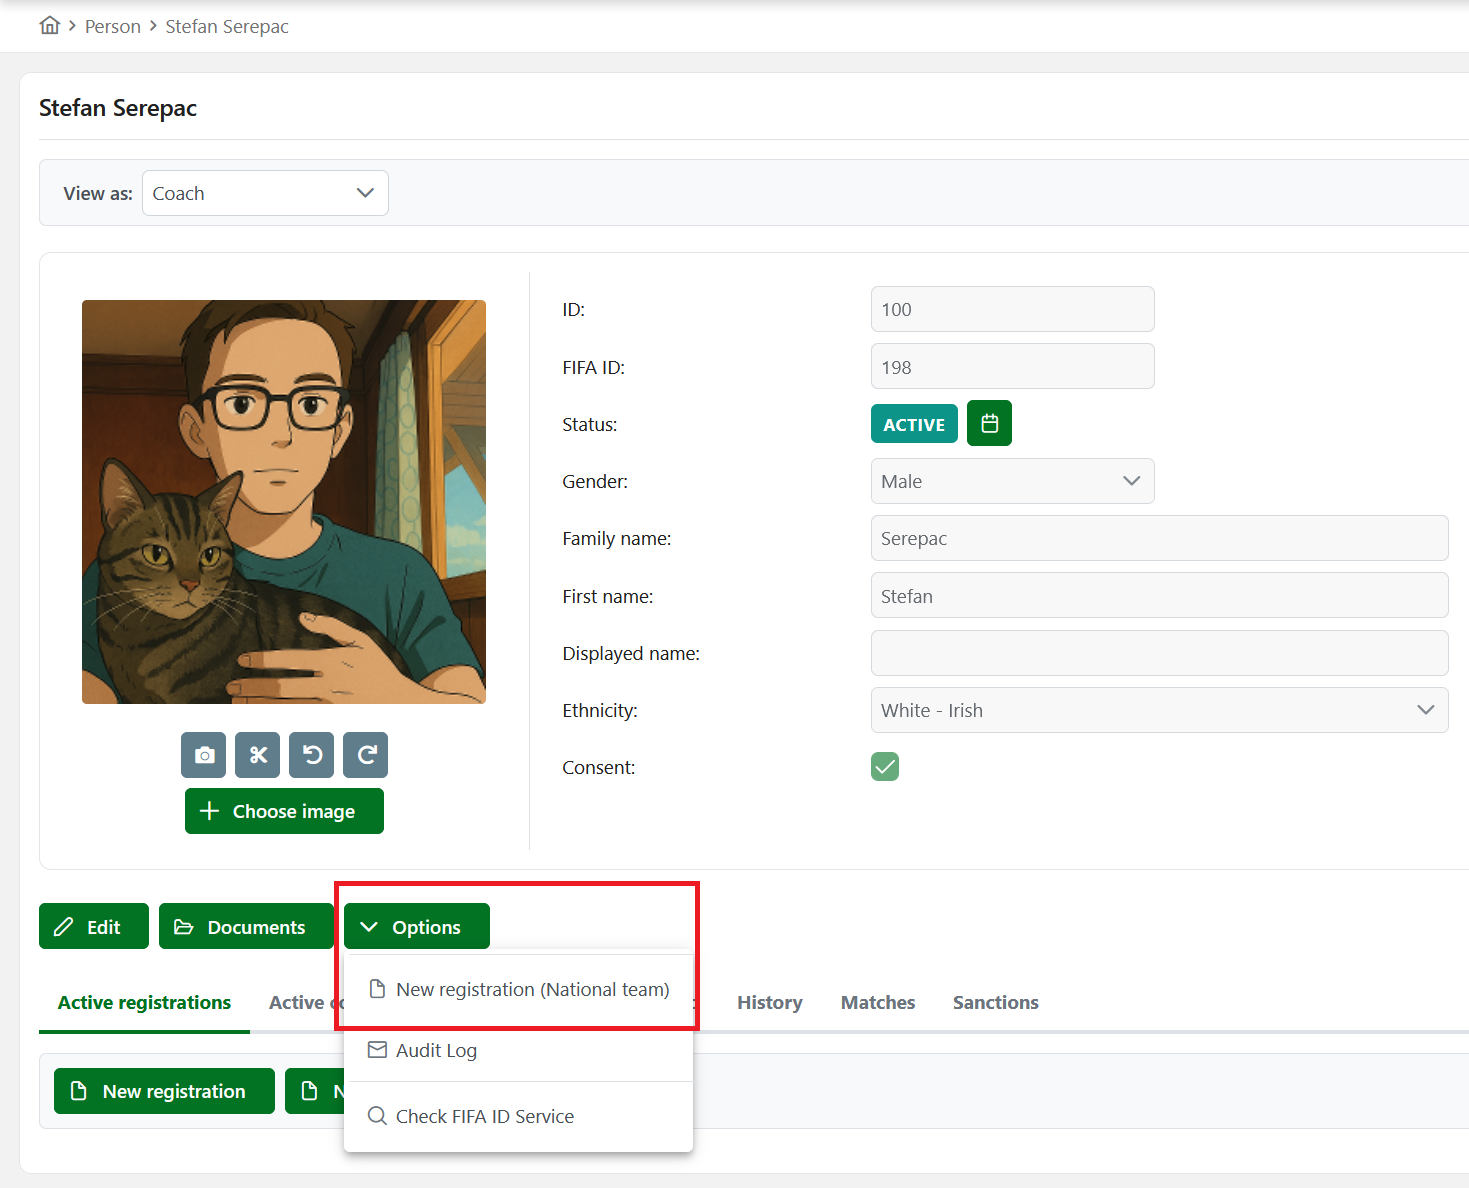This screenshot has height=1188, width=1469.
Task: Open Audit Log from Options menu
Action: pyautogui.click(x=436, y=1051)
